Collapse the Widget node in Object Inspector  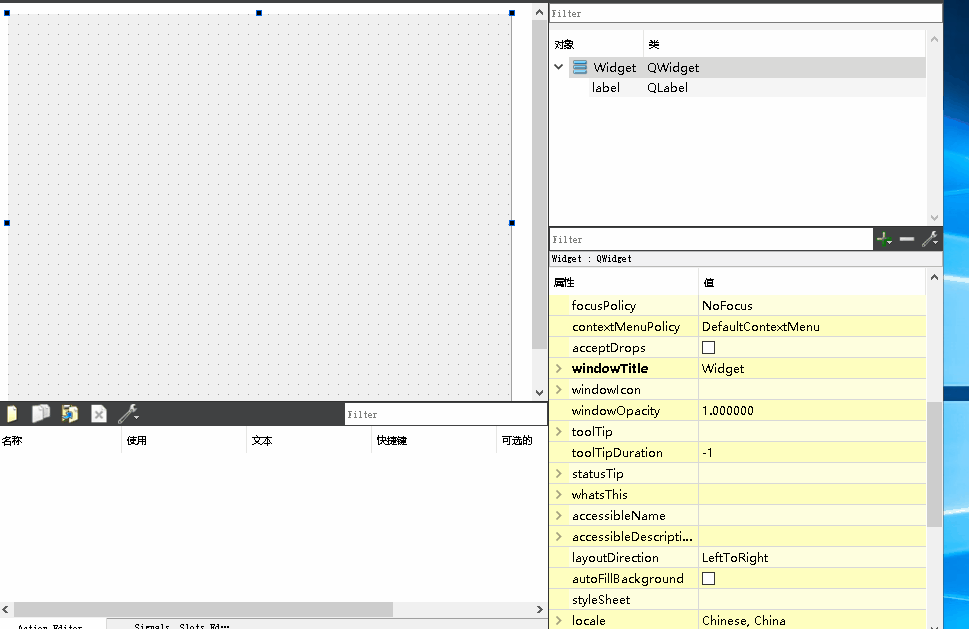click(x=559, y=67)
